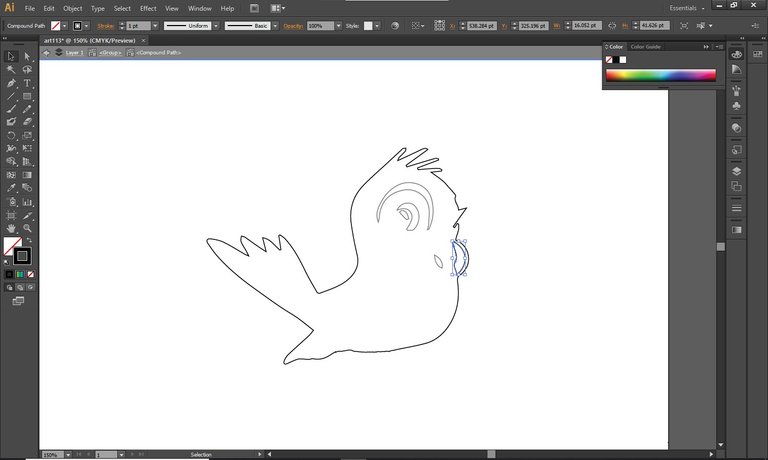Select the Selection tool (black arrow)
The width and height of the screenshot is (768, 460).
(x=11, y=56)
